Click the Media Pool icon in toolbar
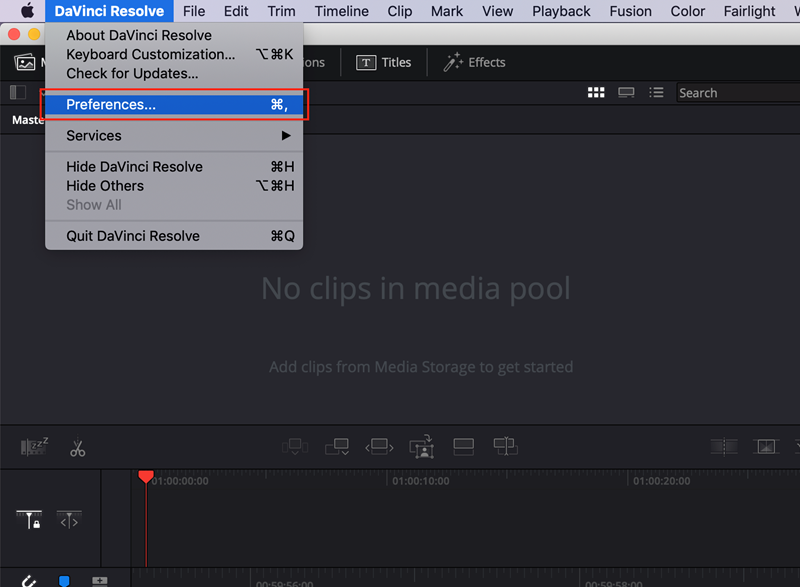 (24, 62)
